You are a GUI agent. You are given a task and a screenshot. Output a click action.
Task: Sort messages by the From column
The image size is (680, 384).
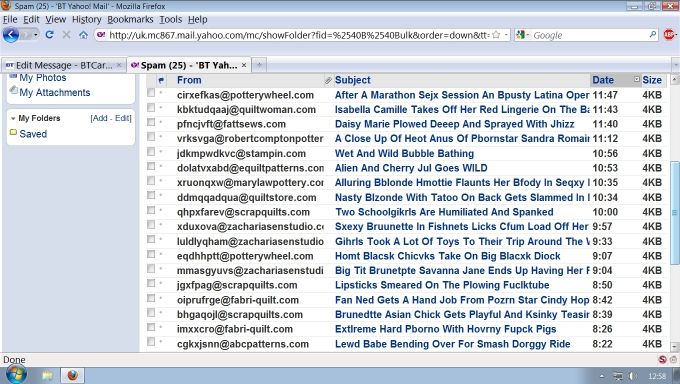pyautogui.click(x=189, y=80)
